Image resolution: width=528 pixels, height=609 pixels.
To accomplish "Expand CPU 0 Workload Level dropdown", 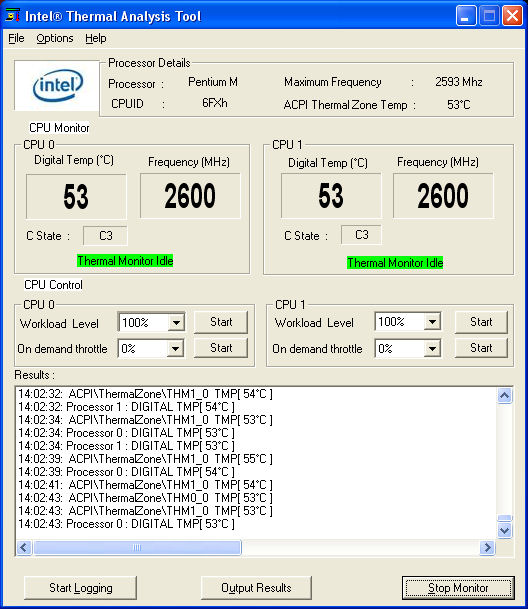I will (x=176, y=322).
